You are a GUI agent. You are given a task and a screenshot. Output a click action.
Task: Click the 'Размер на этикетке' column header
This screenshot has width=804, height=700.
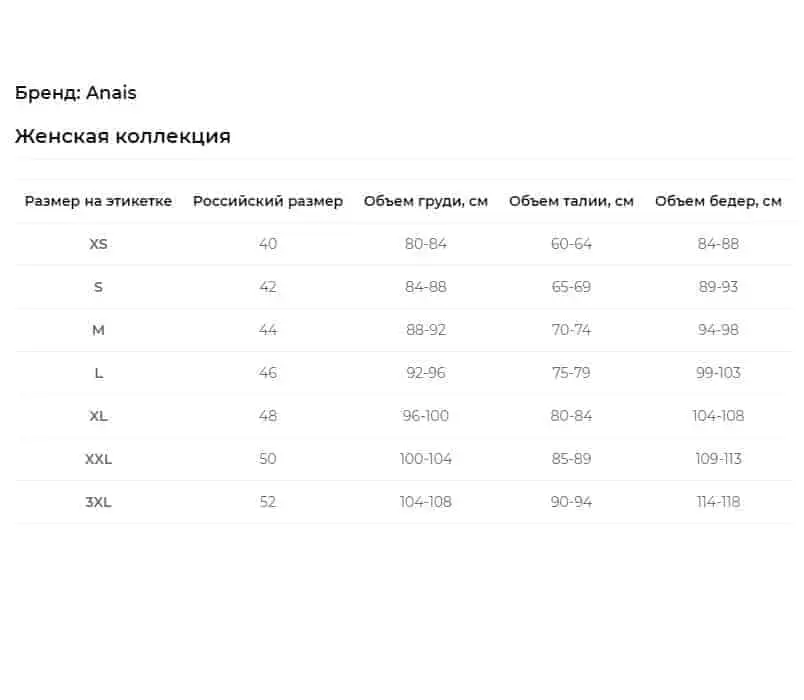pyautogui.click(x=98, y=201)
